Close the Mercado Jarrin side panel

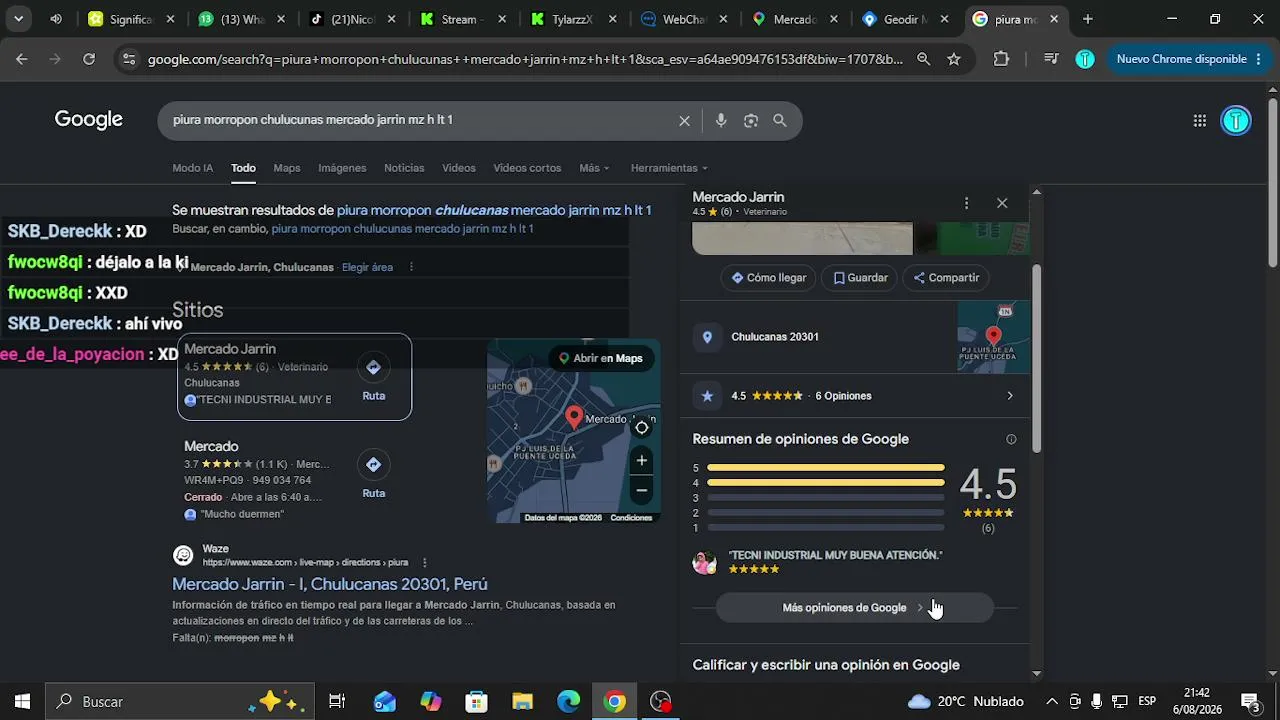click(x=1002, y=203)
